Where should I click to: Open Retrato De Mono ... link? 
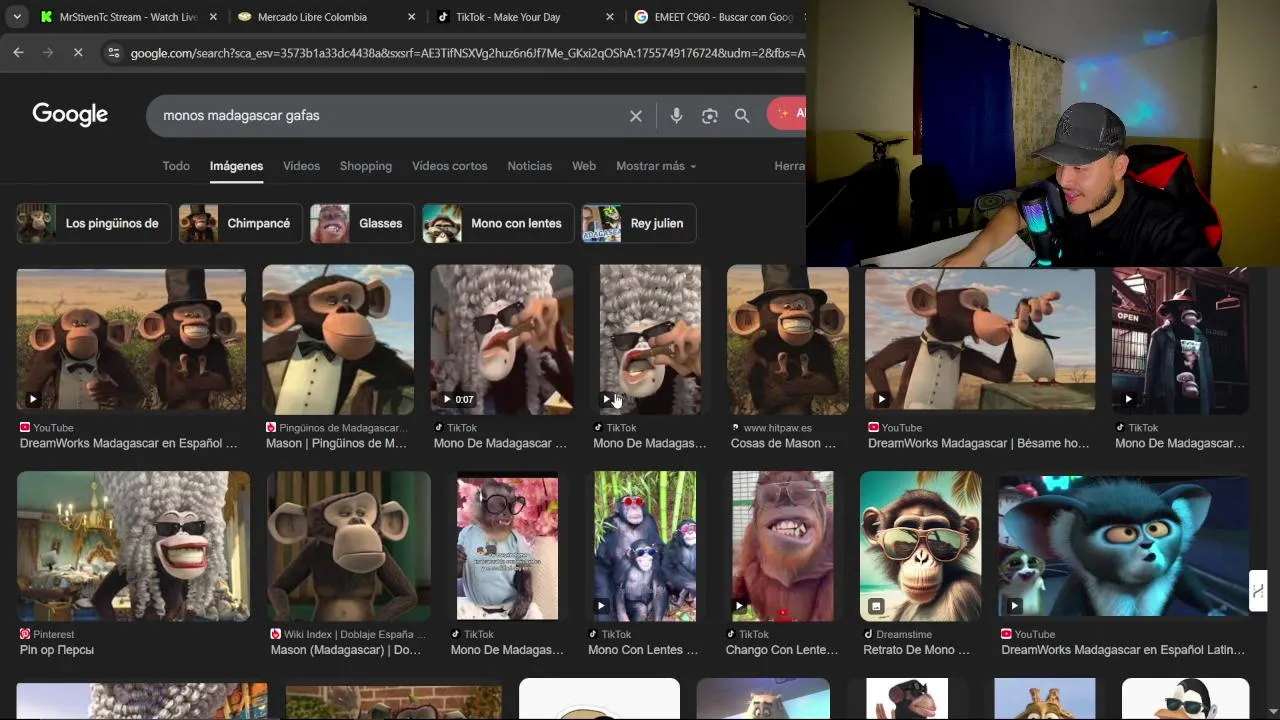click(x=916, y=650)
